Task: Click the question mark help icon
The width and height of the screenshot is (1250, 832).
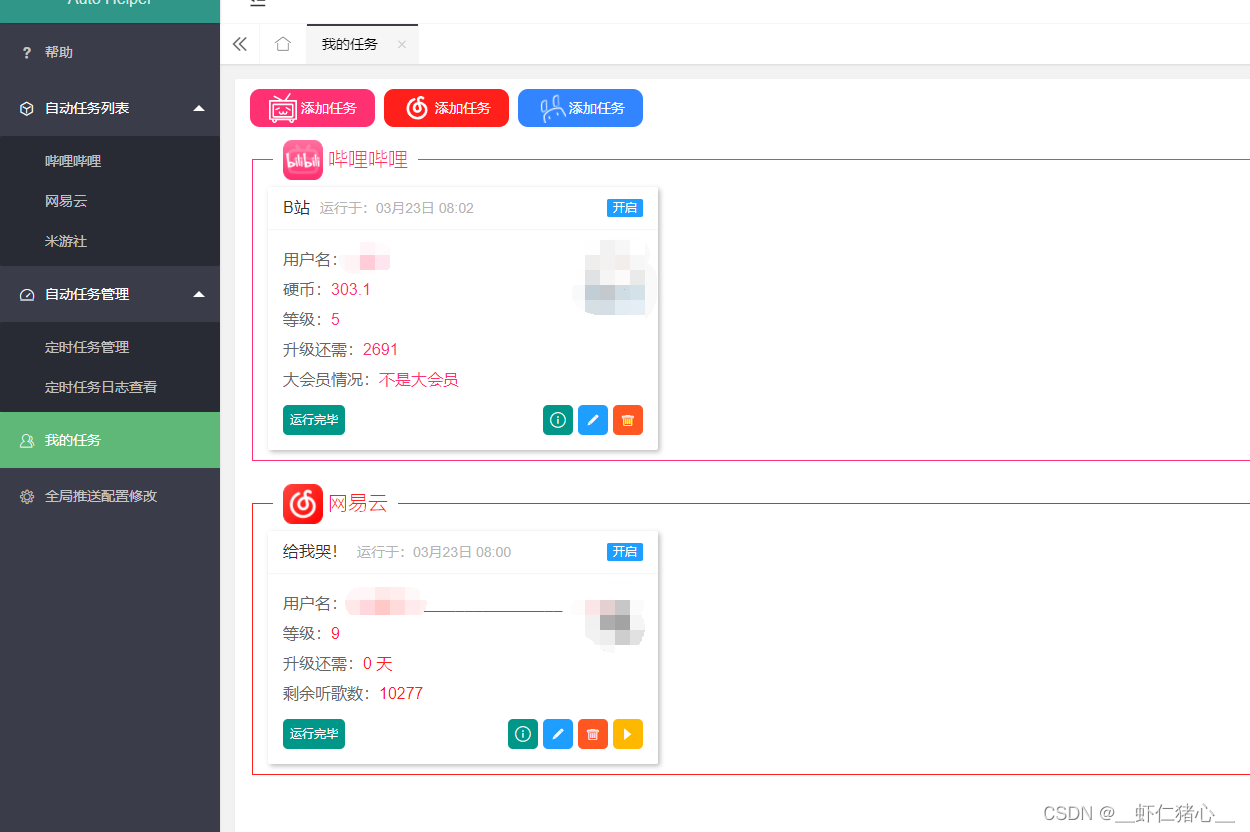Action: (27, 52)
